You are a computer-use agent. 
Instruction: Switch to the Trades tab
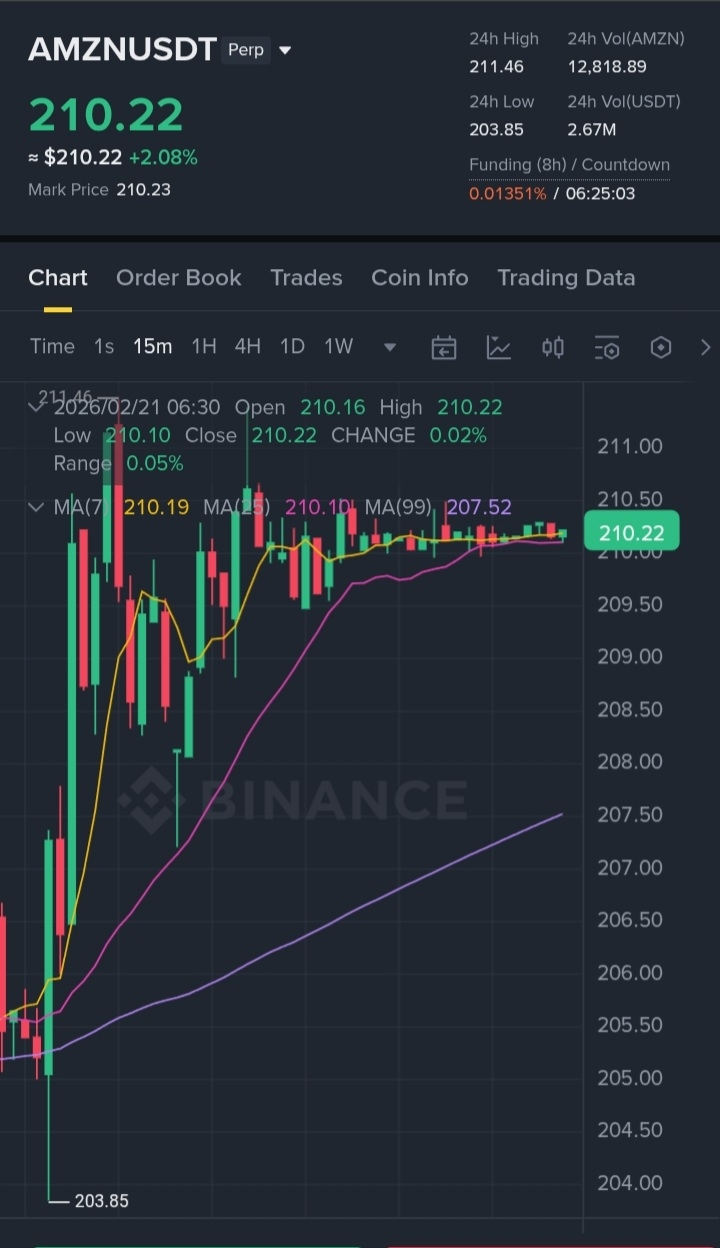click(x=306, y=278)
